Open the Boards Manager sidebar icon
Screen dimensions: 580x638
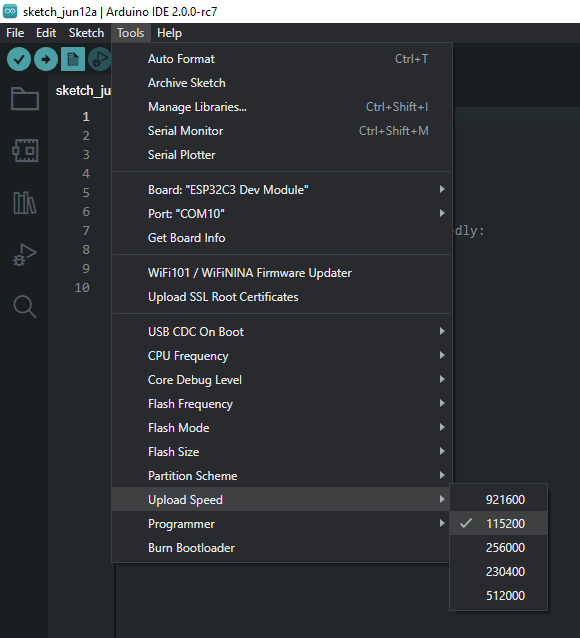(25, 151)
